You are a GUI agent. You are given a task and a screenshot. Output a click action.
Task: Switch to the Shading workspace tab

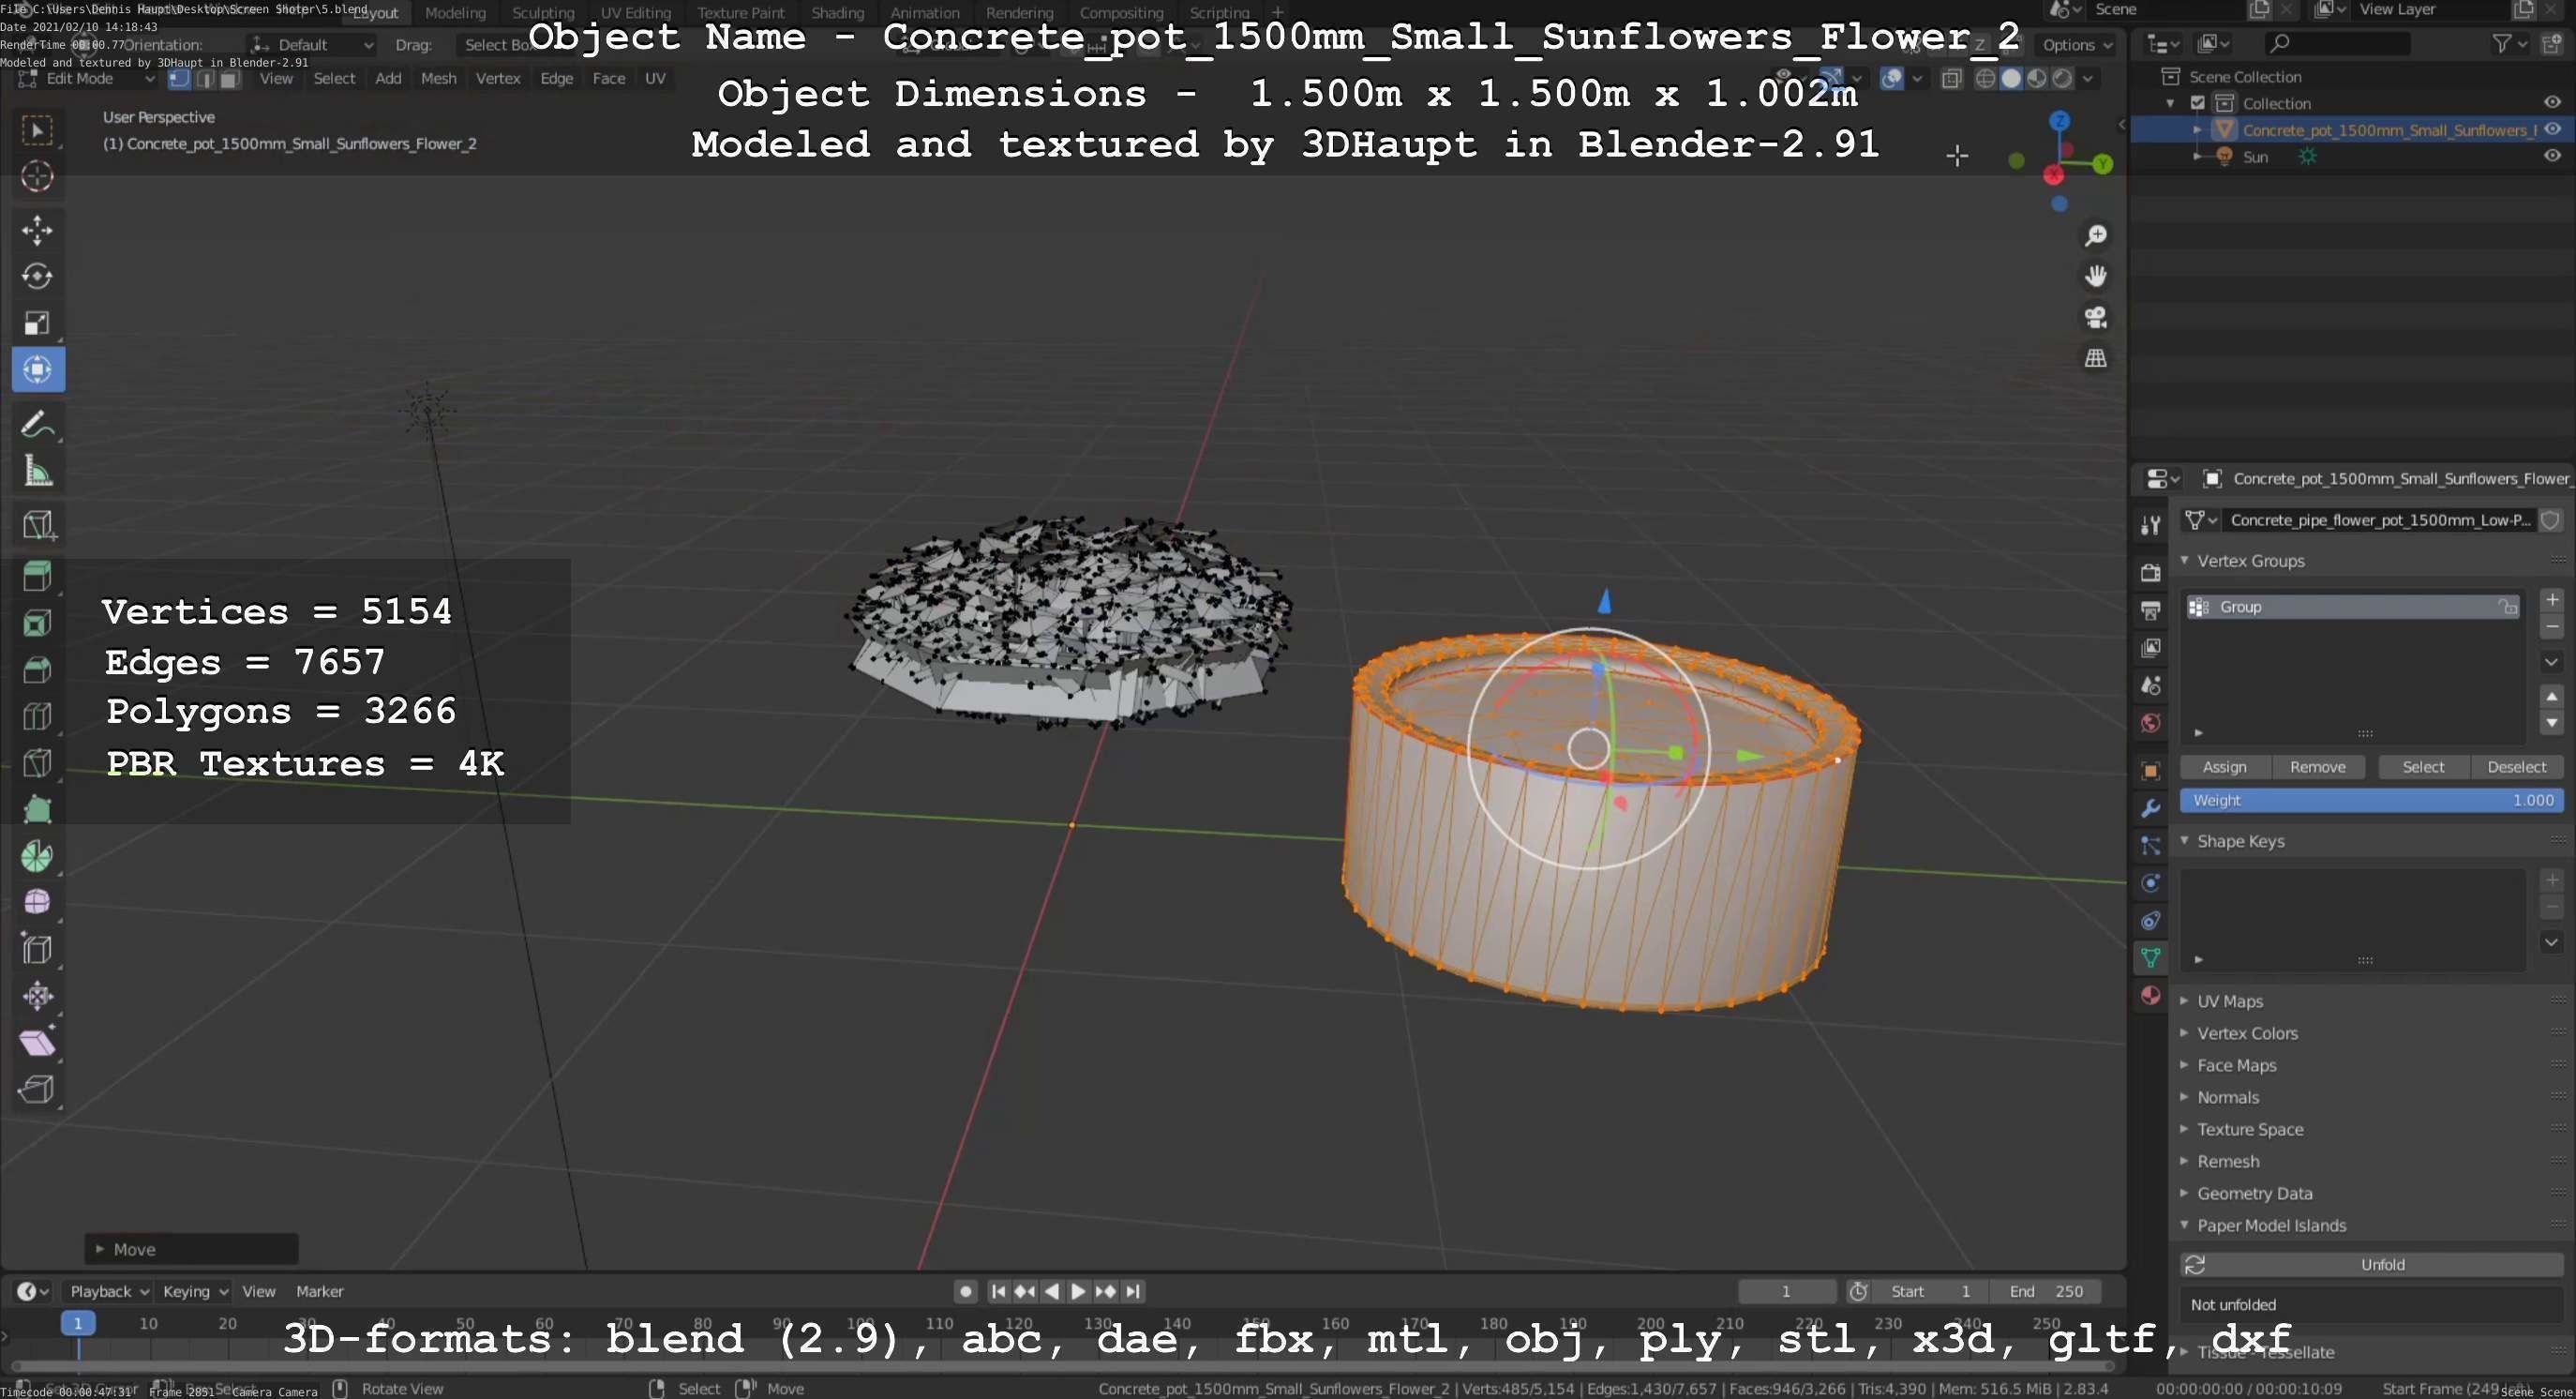point(837,13)
